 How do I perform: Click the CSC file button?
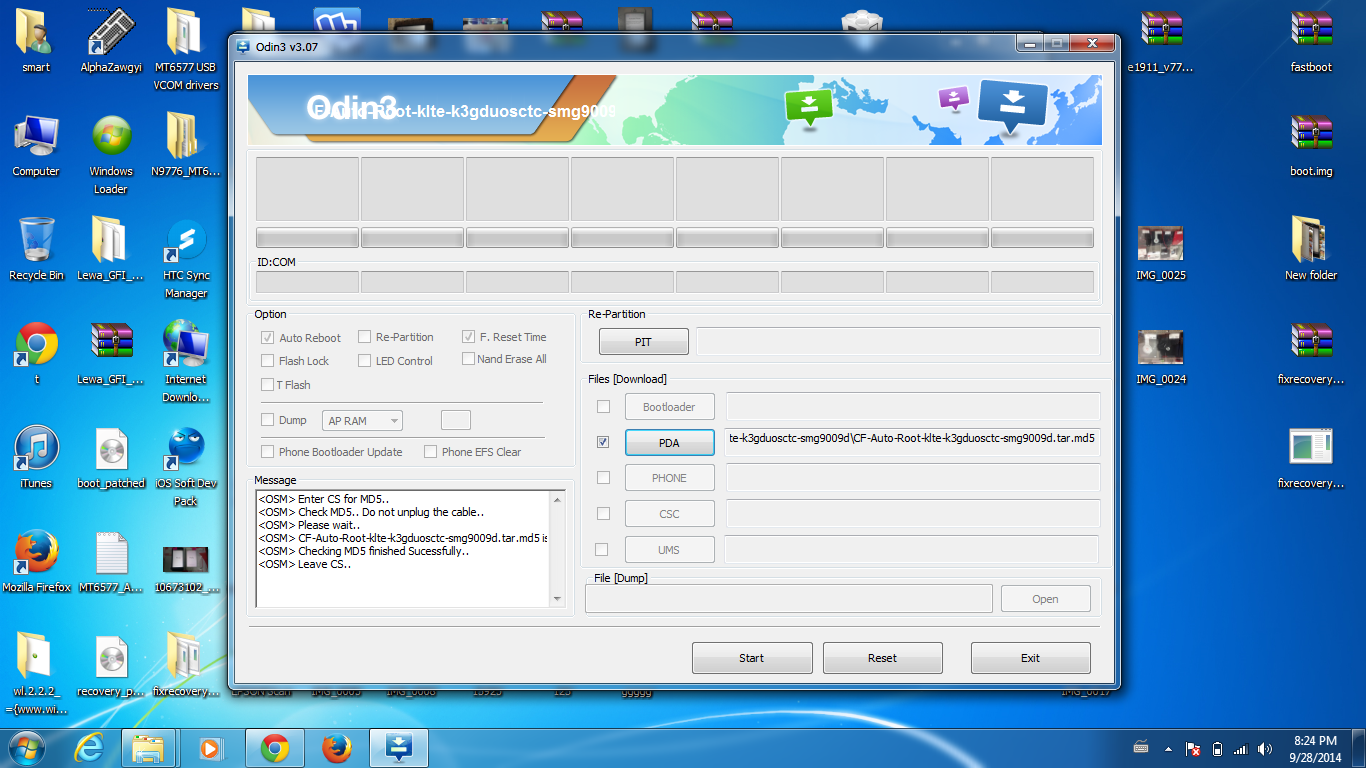669,514
